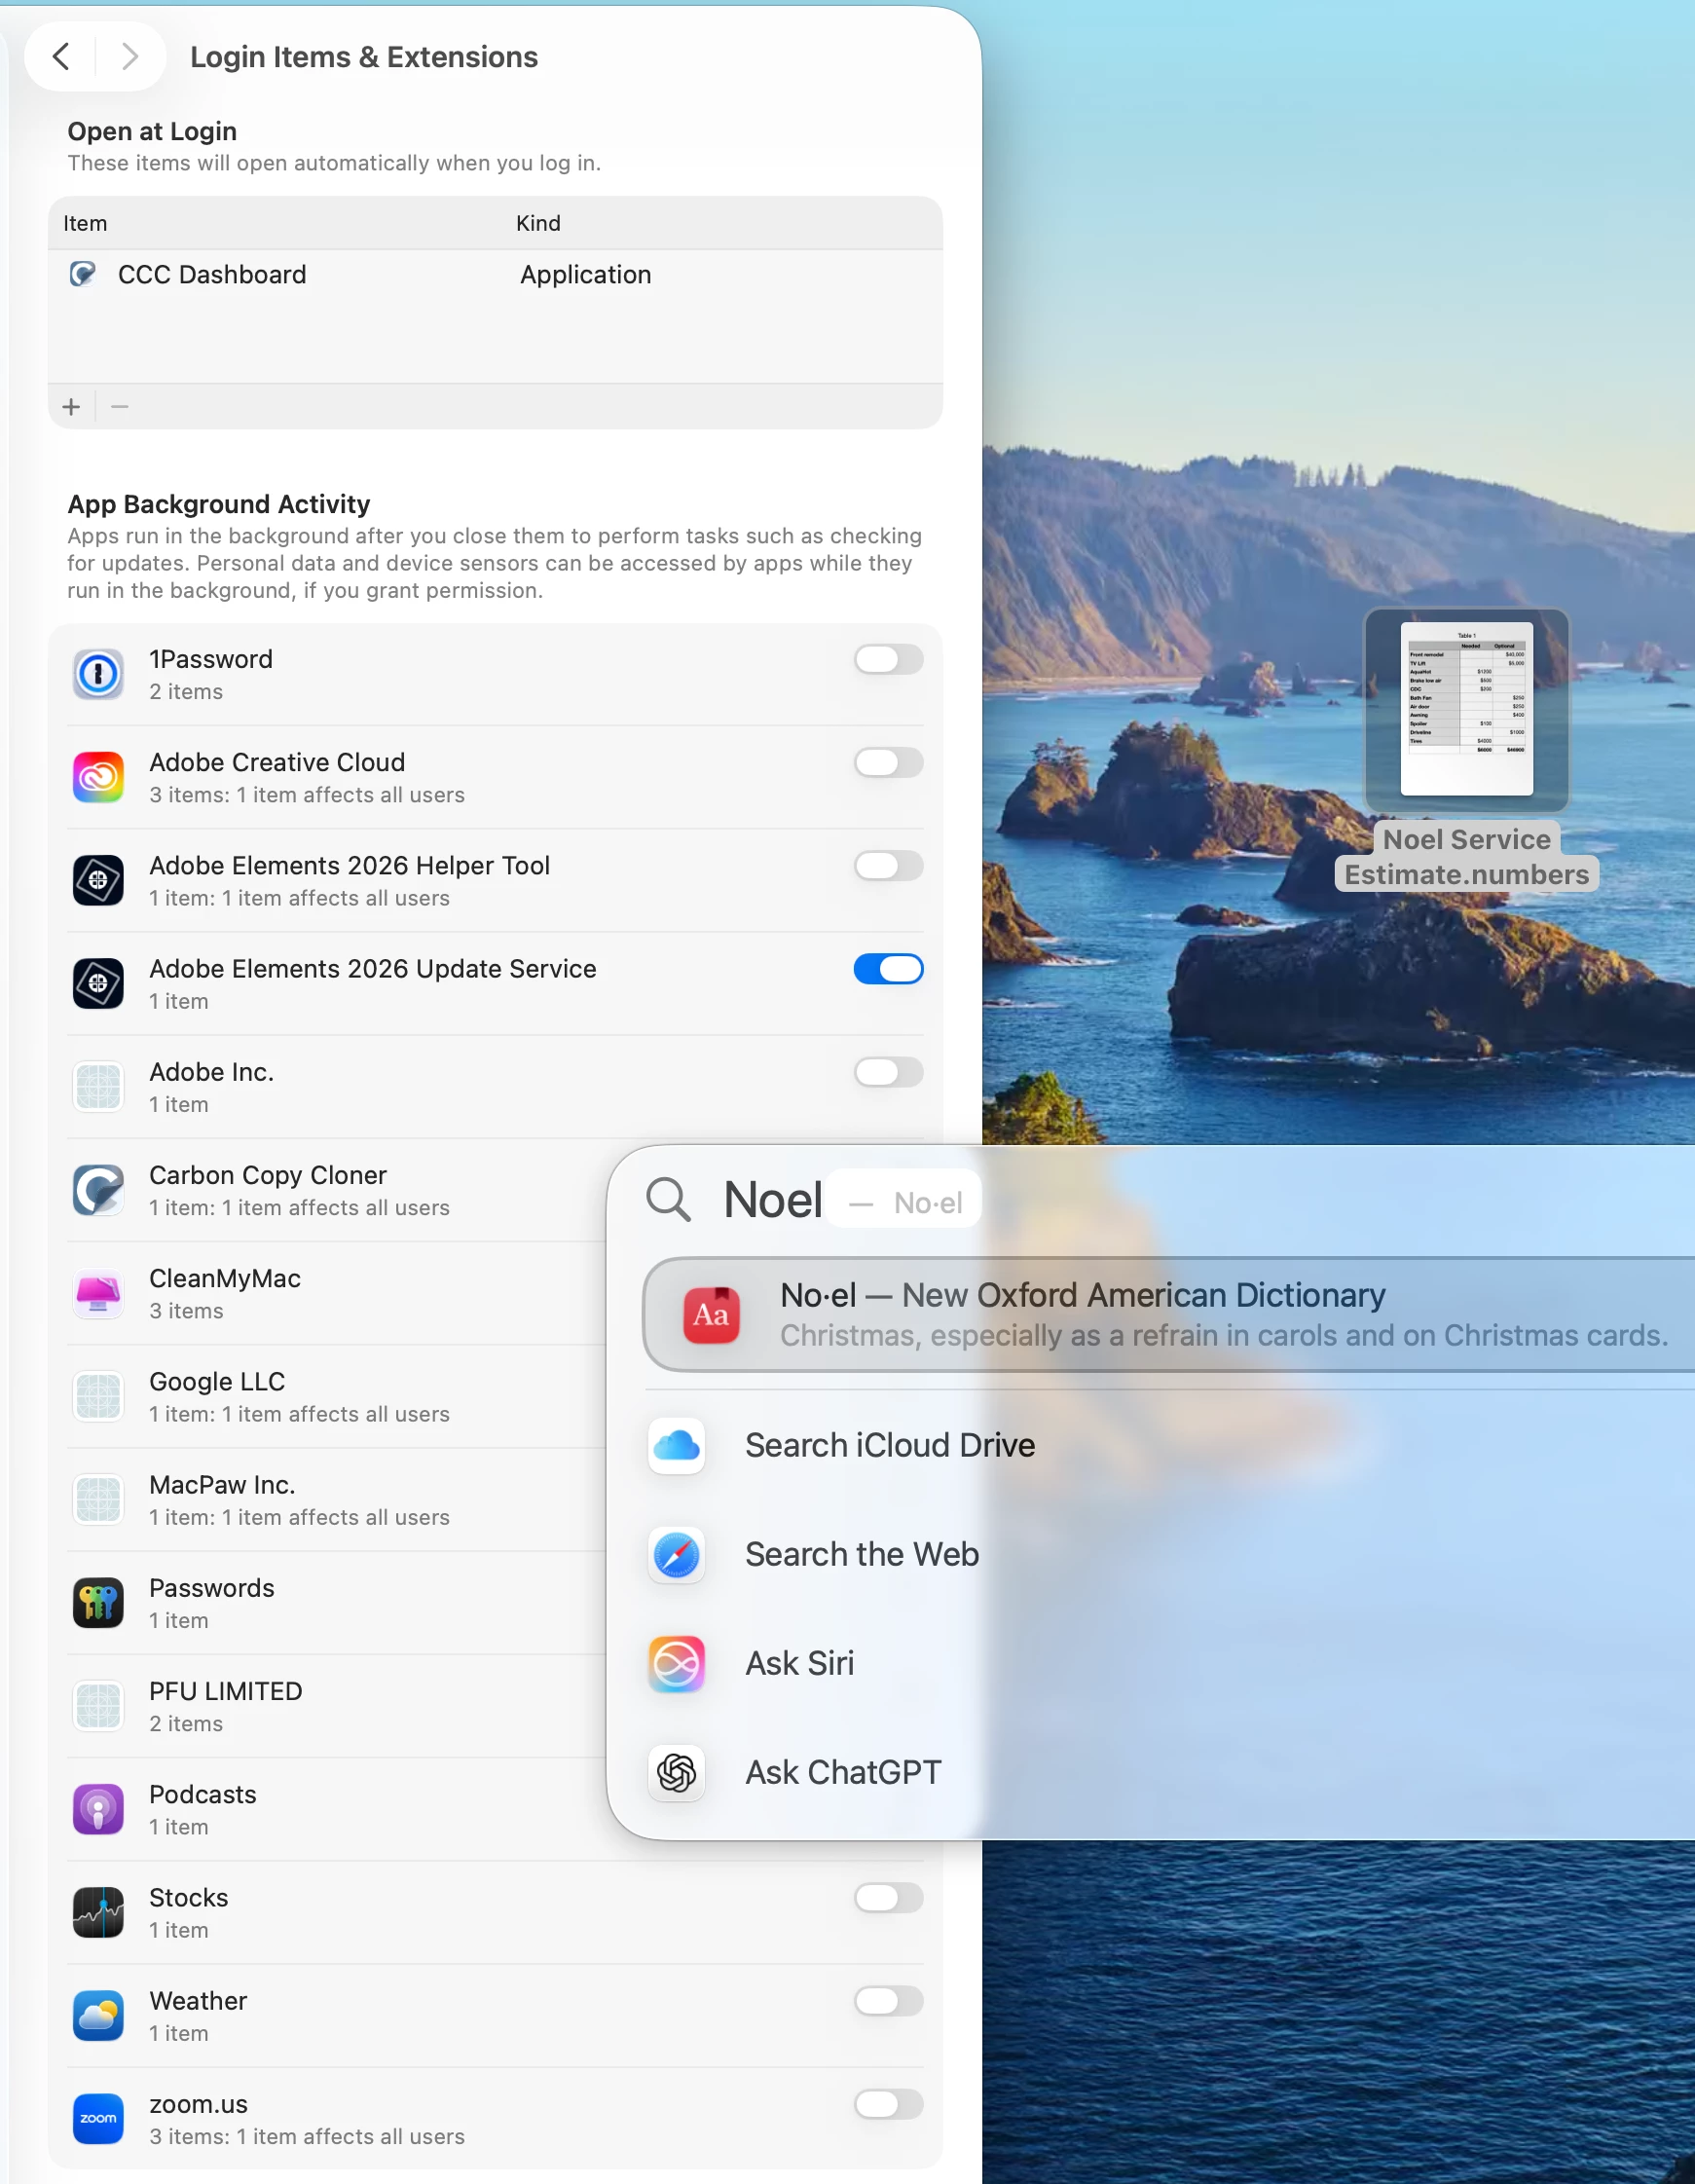Click the MacPaw Inc. row label
1695x2184 pixels.
click(x=222, y=1485)
